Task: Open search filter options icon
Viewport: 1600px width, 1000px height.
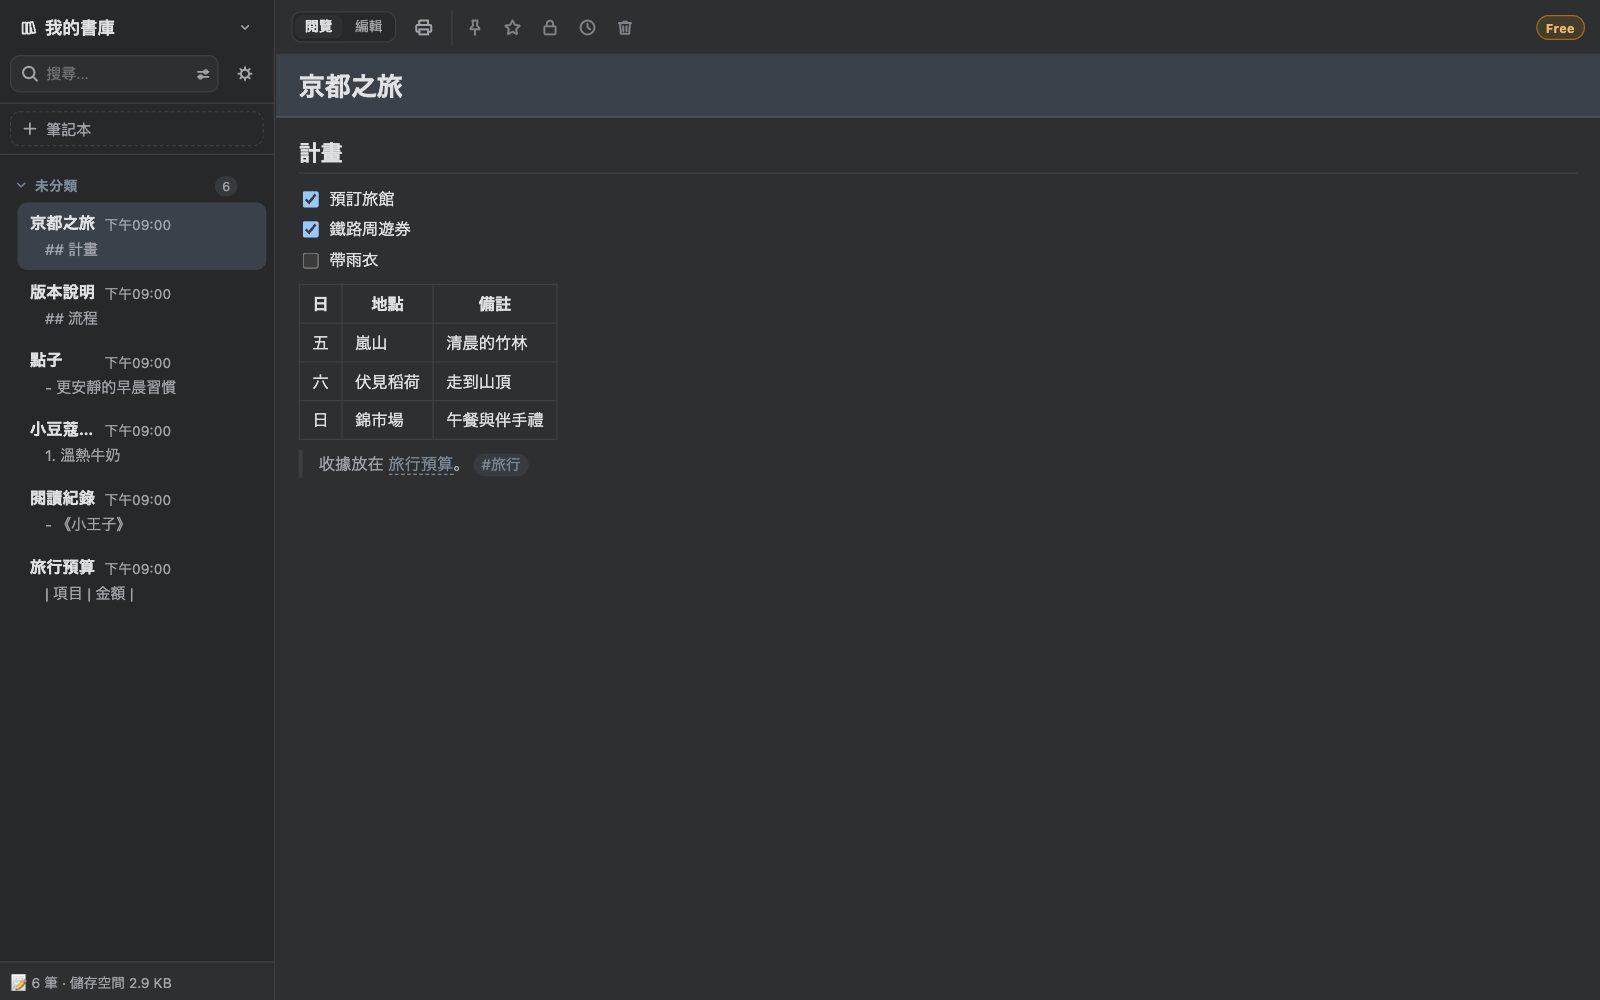Action: [x=203, y=74]
